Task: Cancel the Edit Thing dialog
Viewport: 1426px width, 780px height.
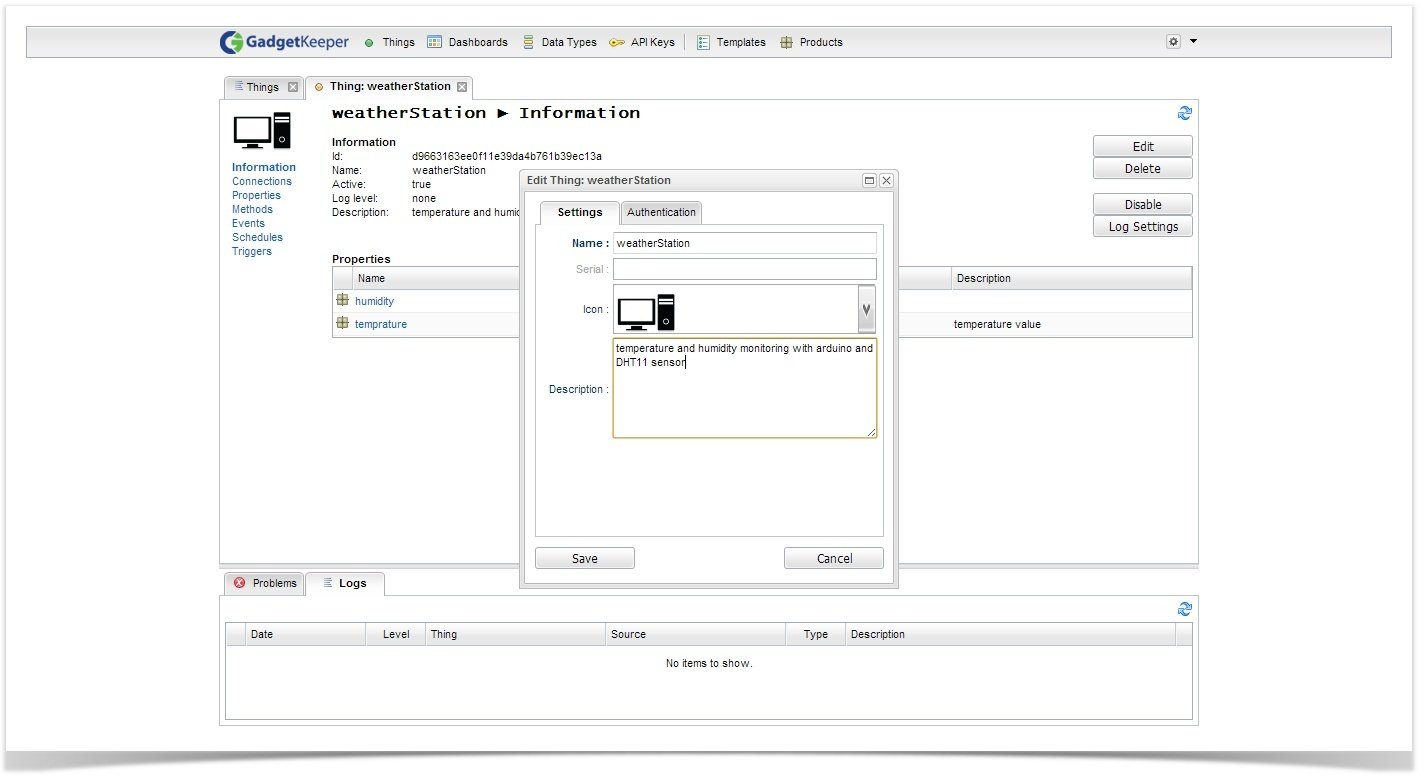Action: [x=834, y=558]
